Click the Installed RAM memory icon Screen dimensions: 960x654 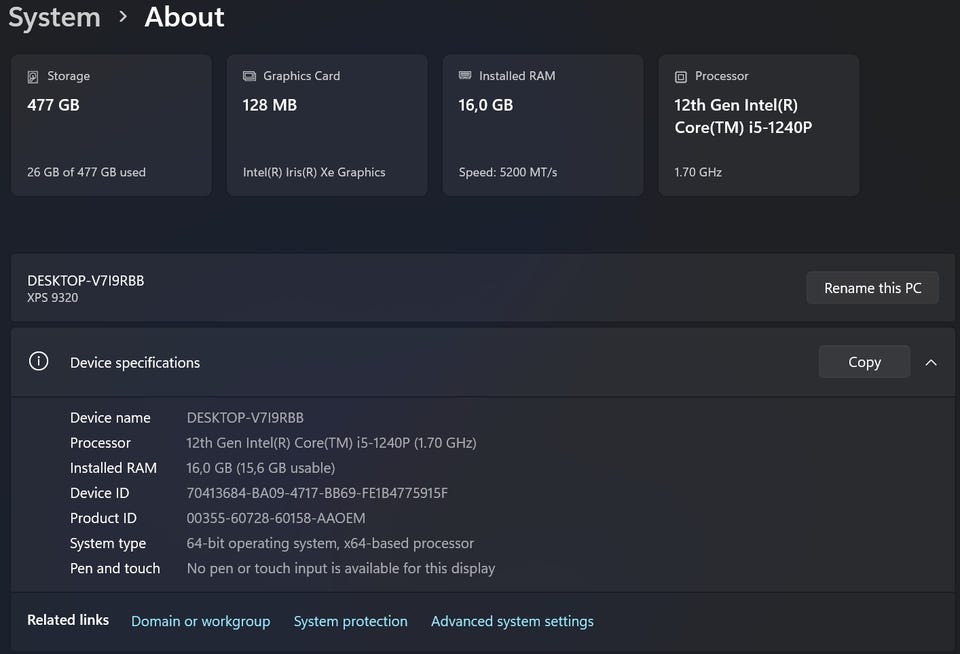pos(465,75)
